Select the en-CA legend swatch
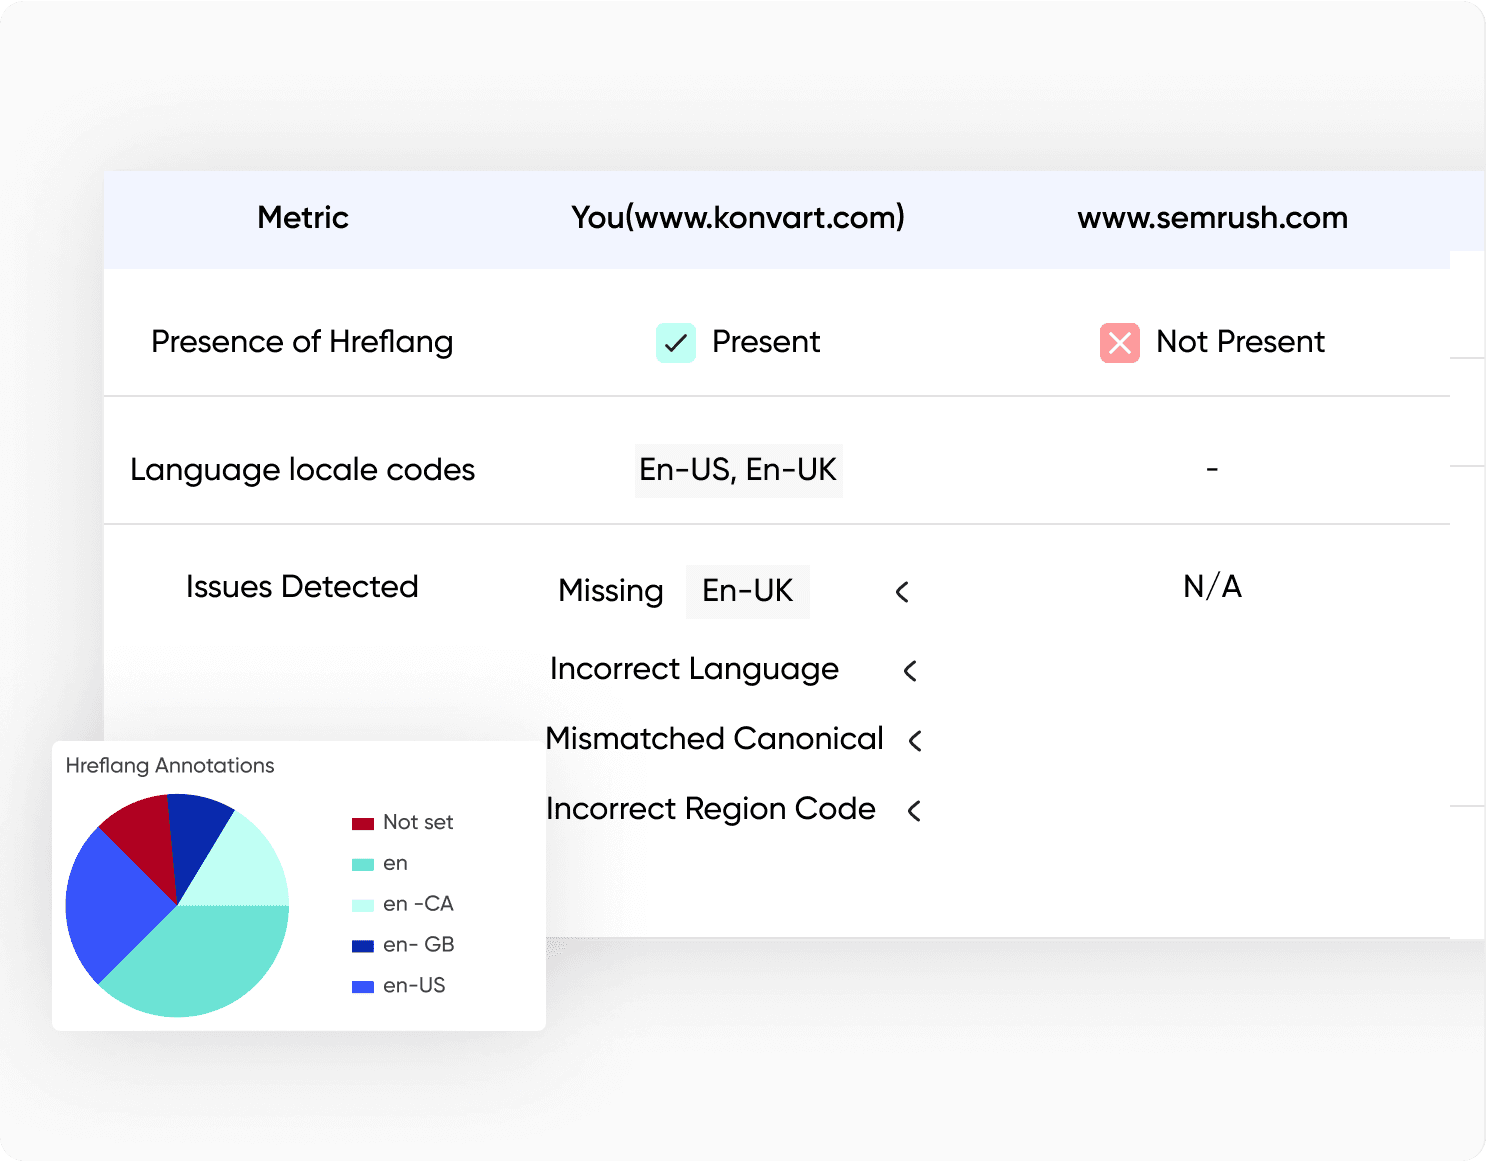Image resolution: width=1486 pixels, height=1161 pixels. (x=362, y=903)
